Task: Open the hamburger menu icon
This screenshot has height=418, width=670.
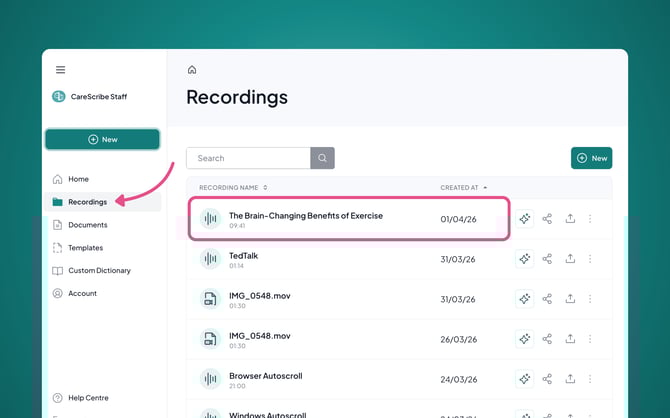Action: (61, 70)
